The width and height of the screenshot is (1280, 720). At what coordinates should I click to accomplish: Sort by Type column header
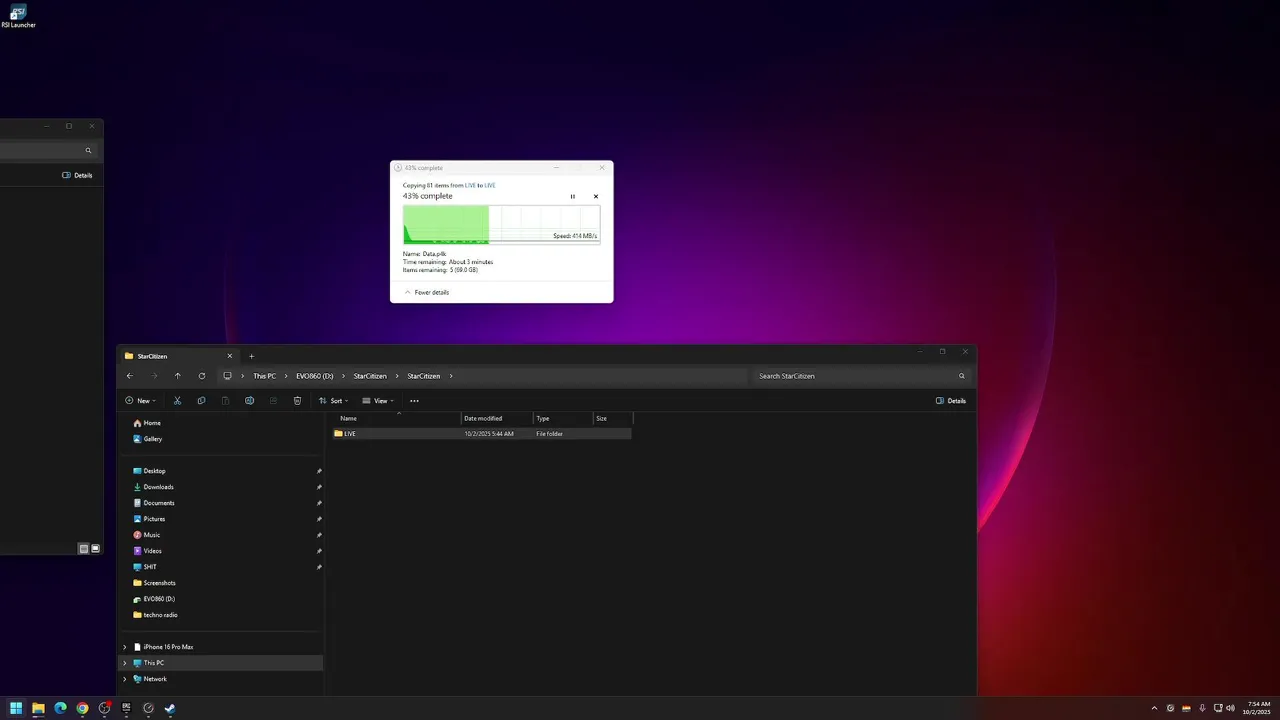[x=562, y=418]
